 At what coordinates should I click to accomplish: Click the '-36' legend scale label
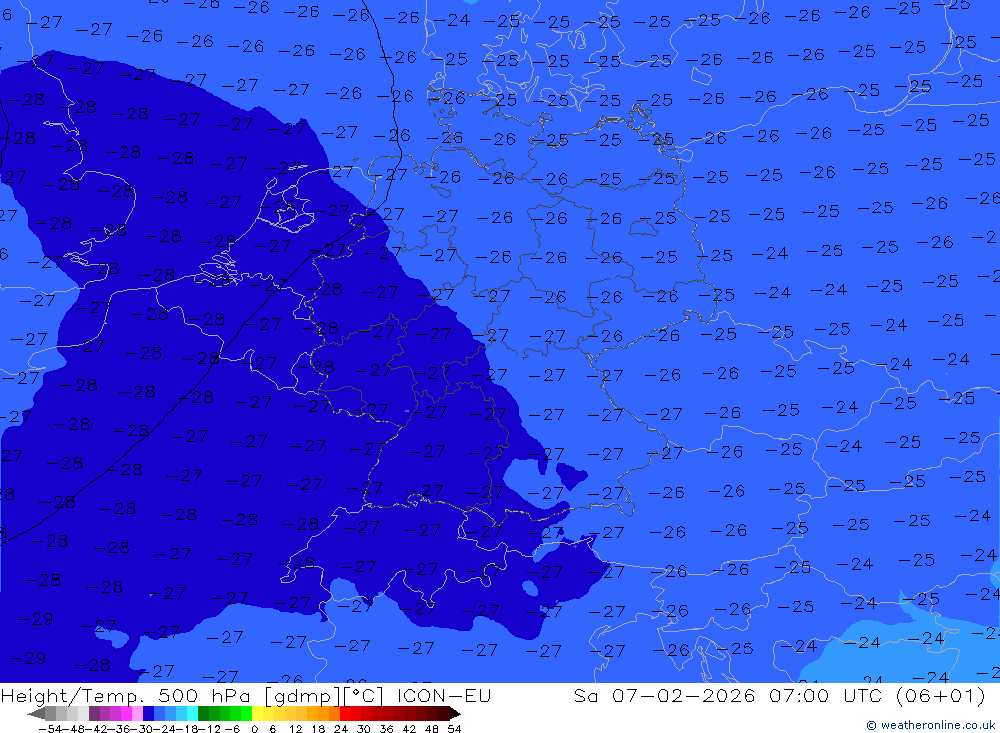pos(119,729)
